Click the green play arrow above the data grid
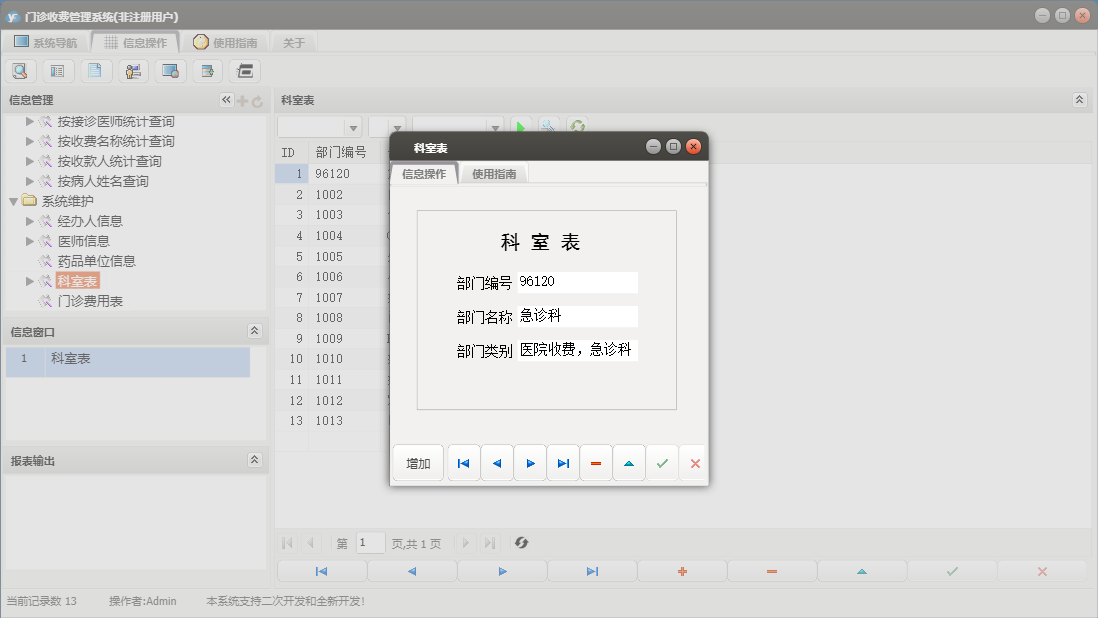 (x=521, y=125)
